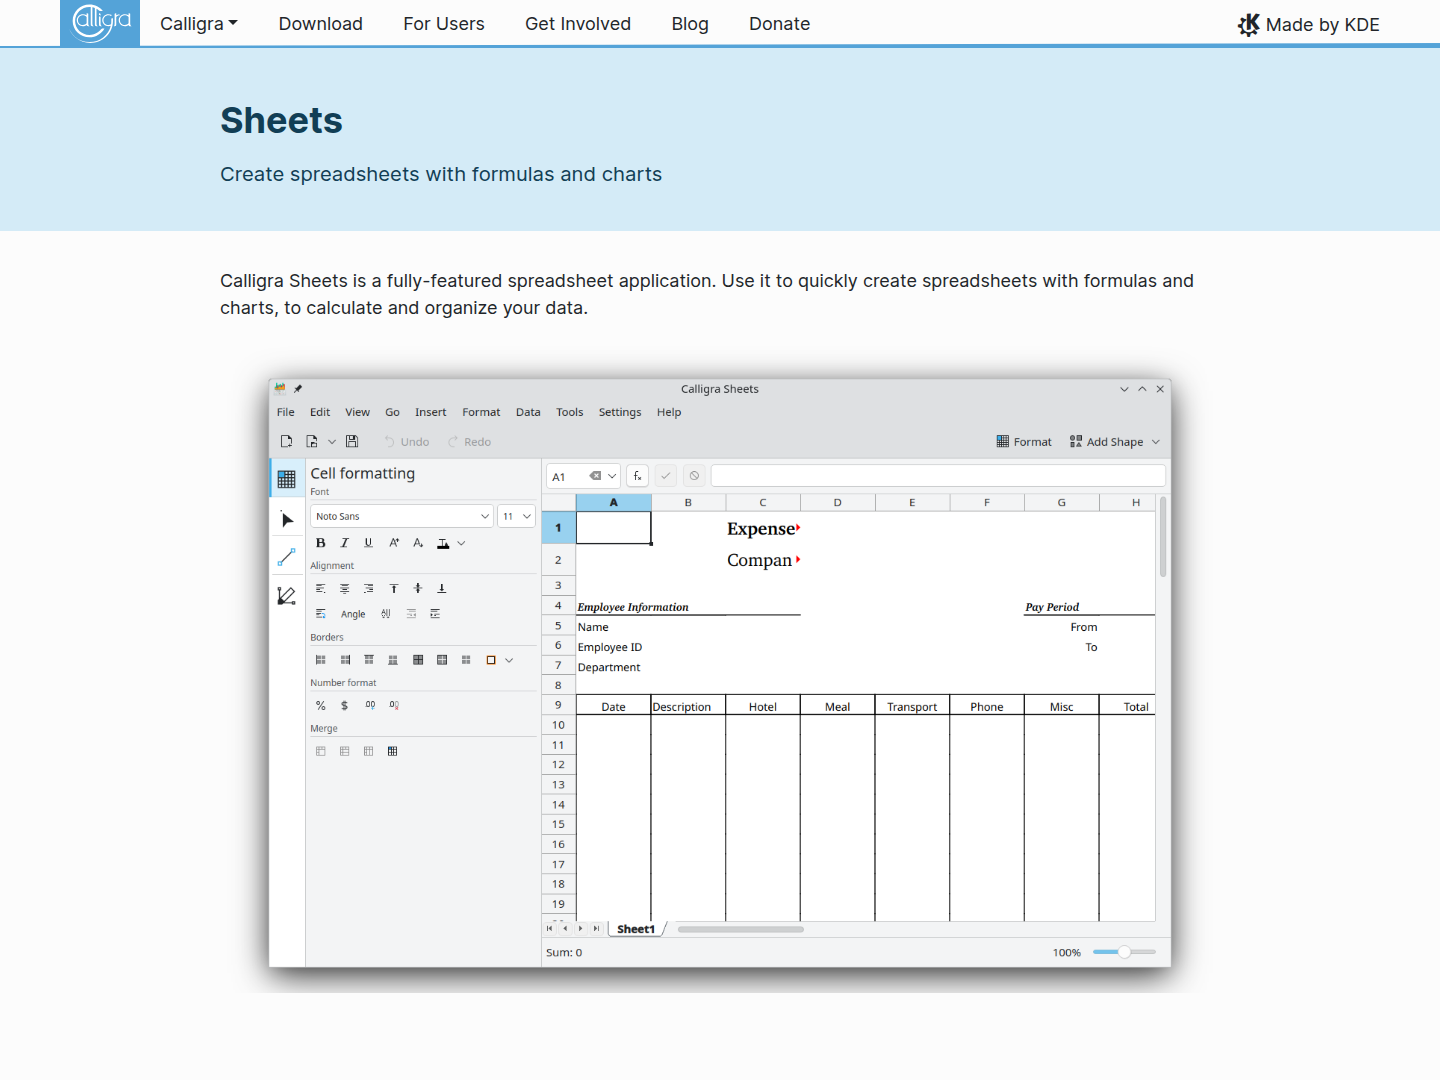Select the connector line tool
This screenshot has height=1080, width=1440.
point(287,557)
